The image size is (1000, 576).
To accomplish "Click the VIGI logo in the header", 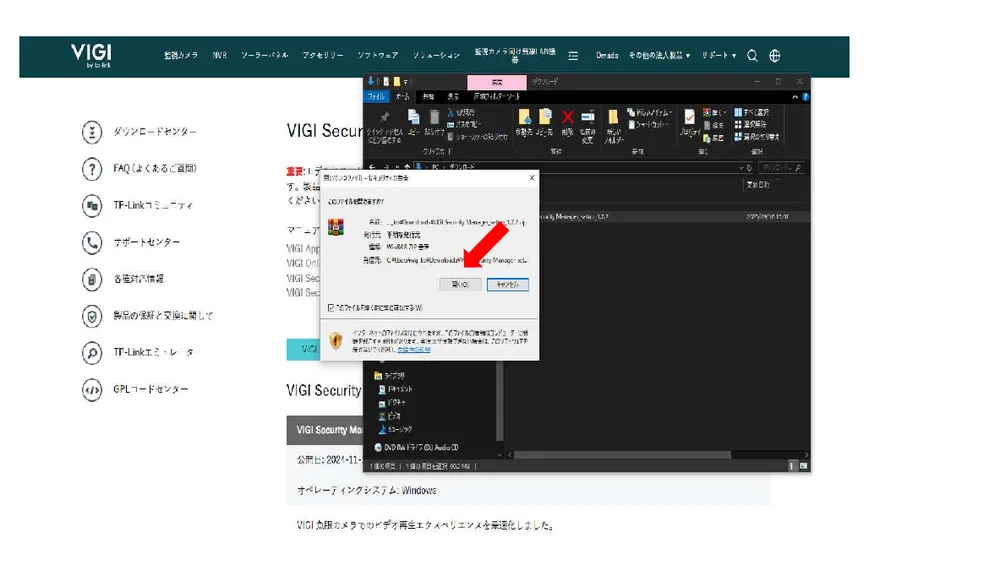I will pyautogui.click(x=91, y=55).
